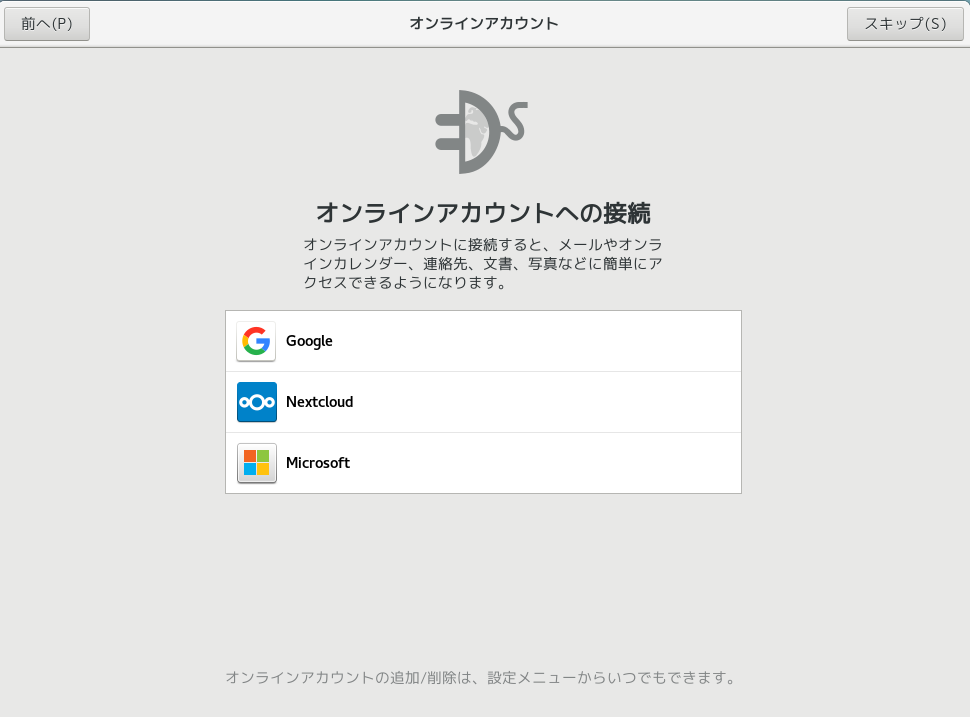970x717 pixels.
Task: Go back with the 前へ(P) button
Action: [x=47, y=24]
